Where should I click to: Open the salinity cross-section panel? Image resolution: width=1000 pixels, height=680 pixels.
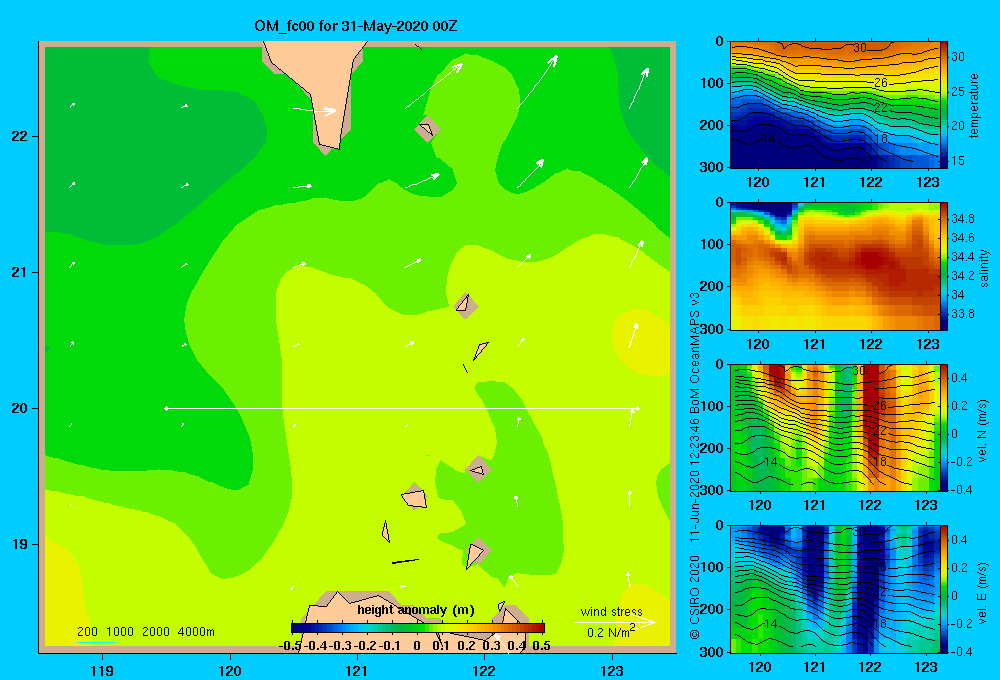pos(835,266)
